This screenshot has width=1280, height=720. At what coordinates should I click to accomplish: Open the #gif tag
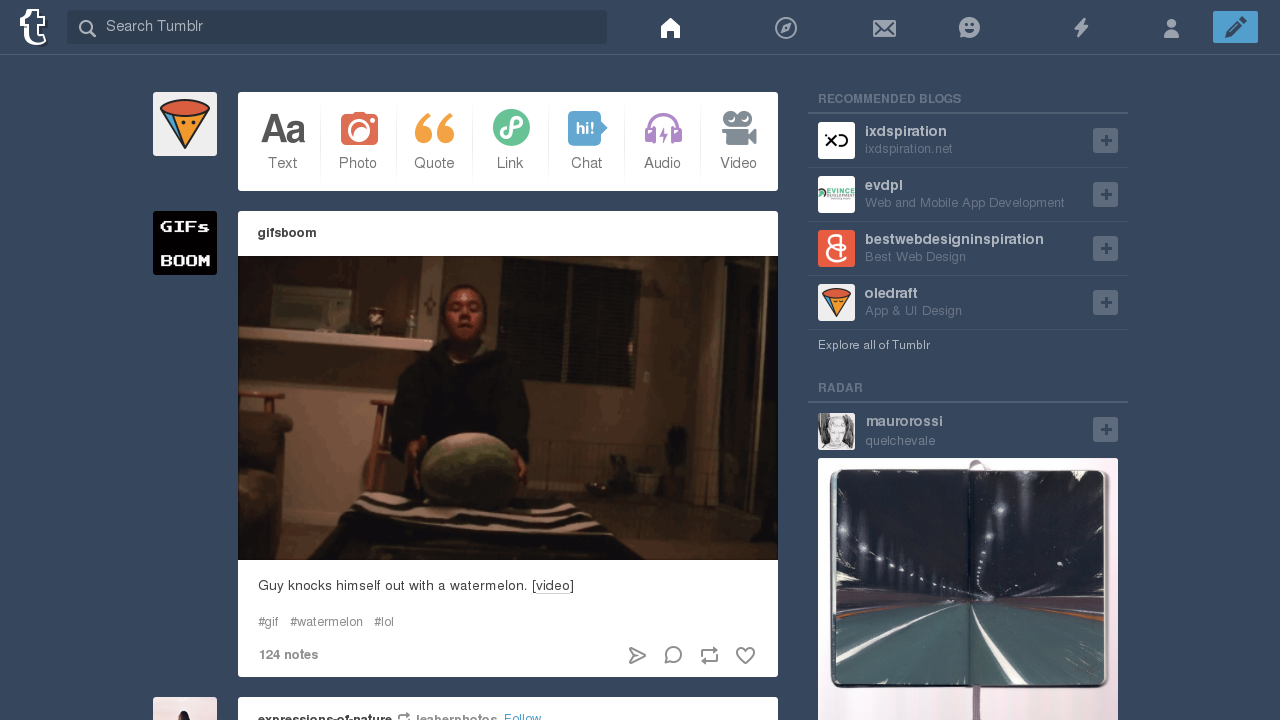pos(268,622)
